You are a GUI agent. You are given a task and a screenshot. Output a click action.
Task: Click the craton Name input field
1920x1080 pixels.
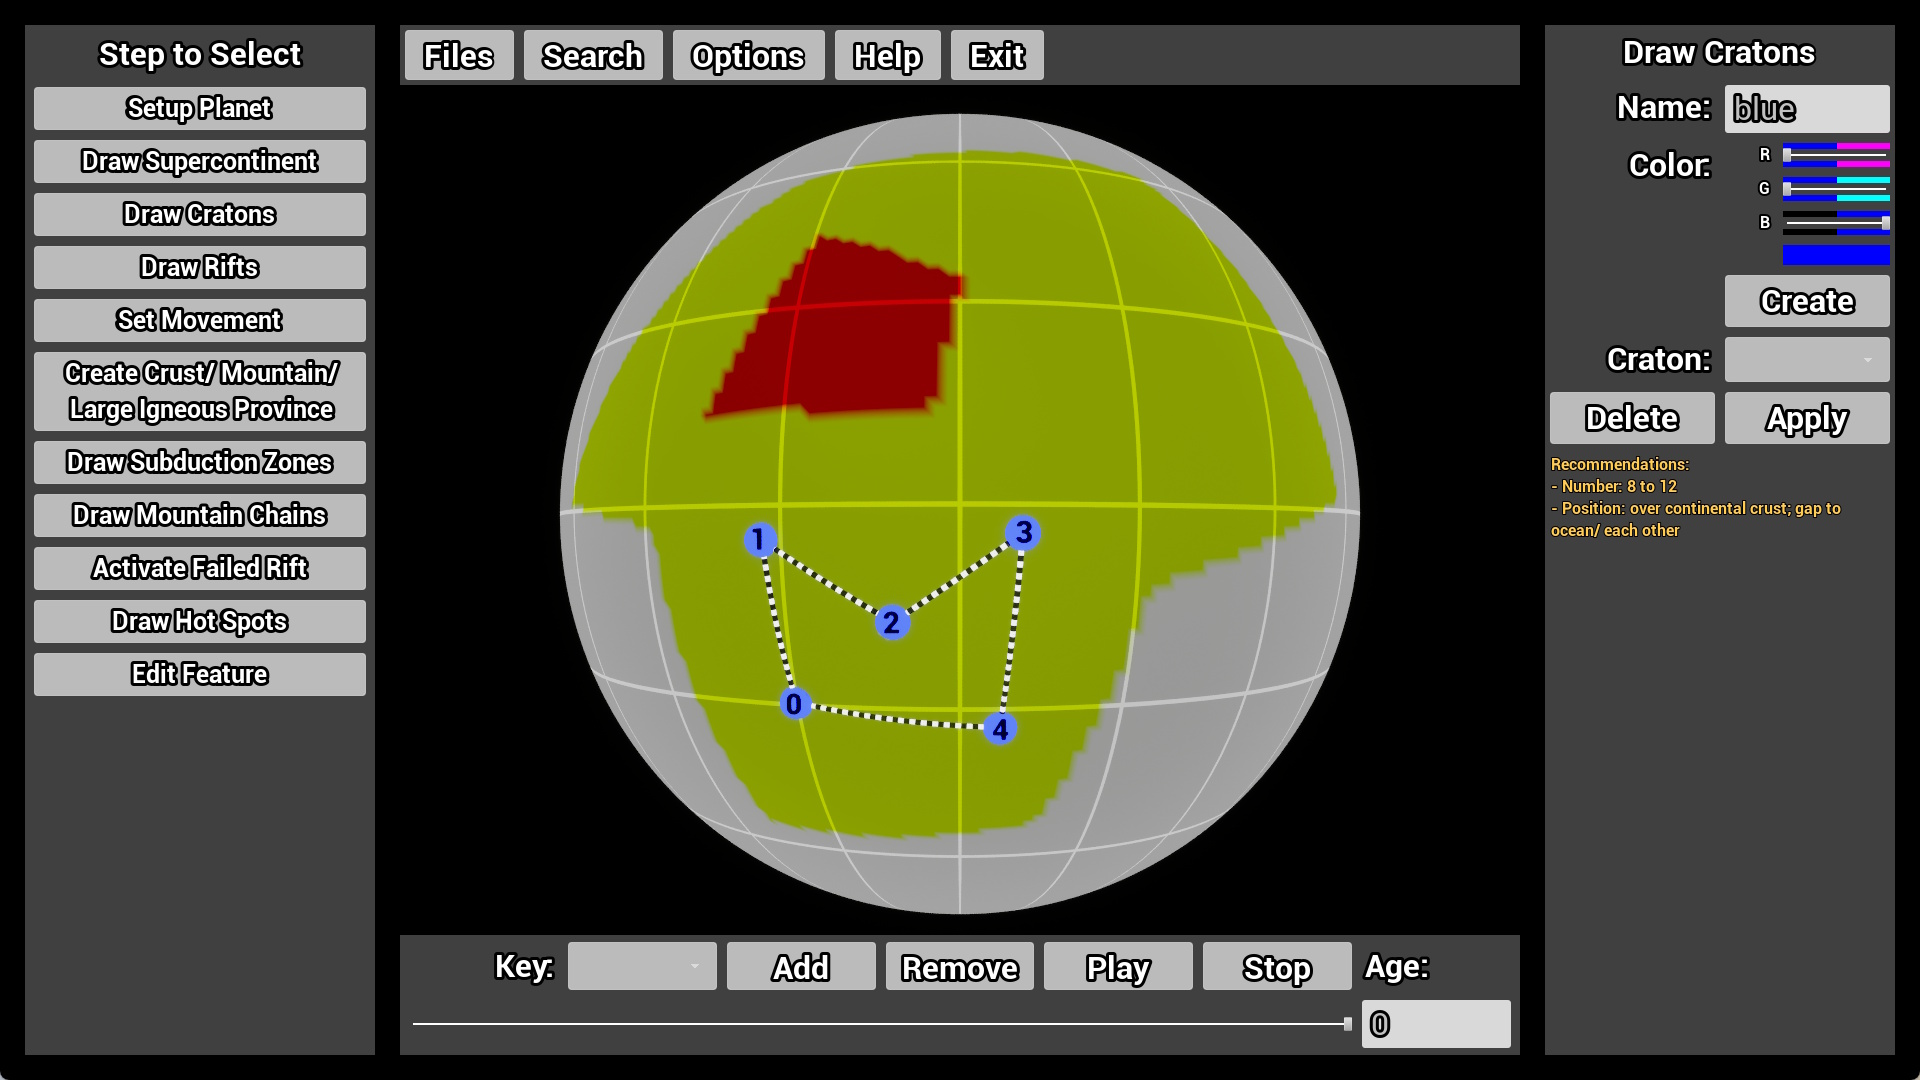pos(1806,109)
